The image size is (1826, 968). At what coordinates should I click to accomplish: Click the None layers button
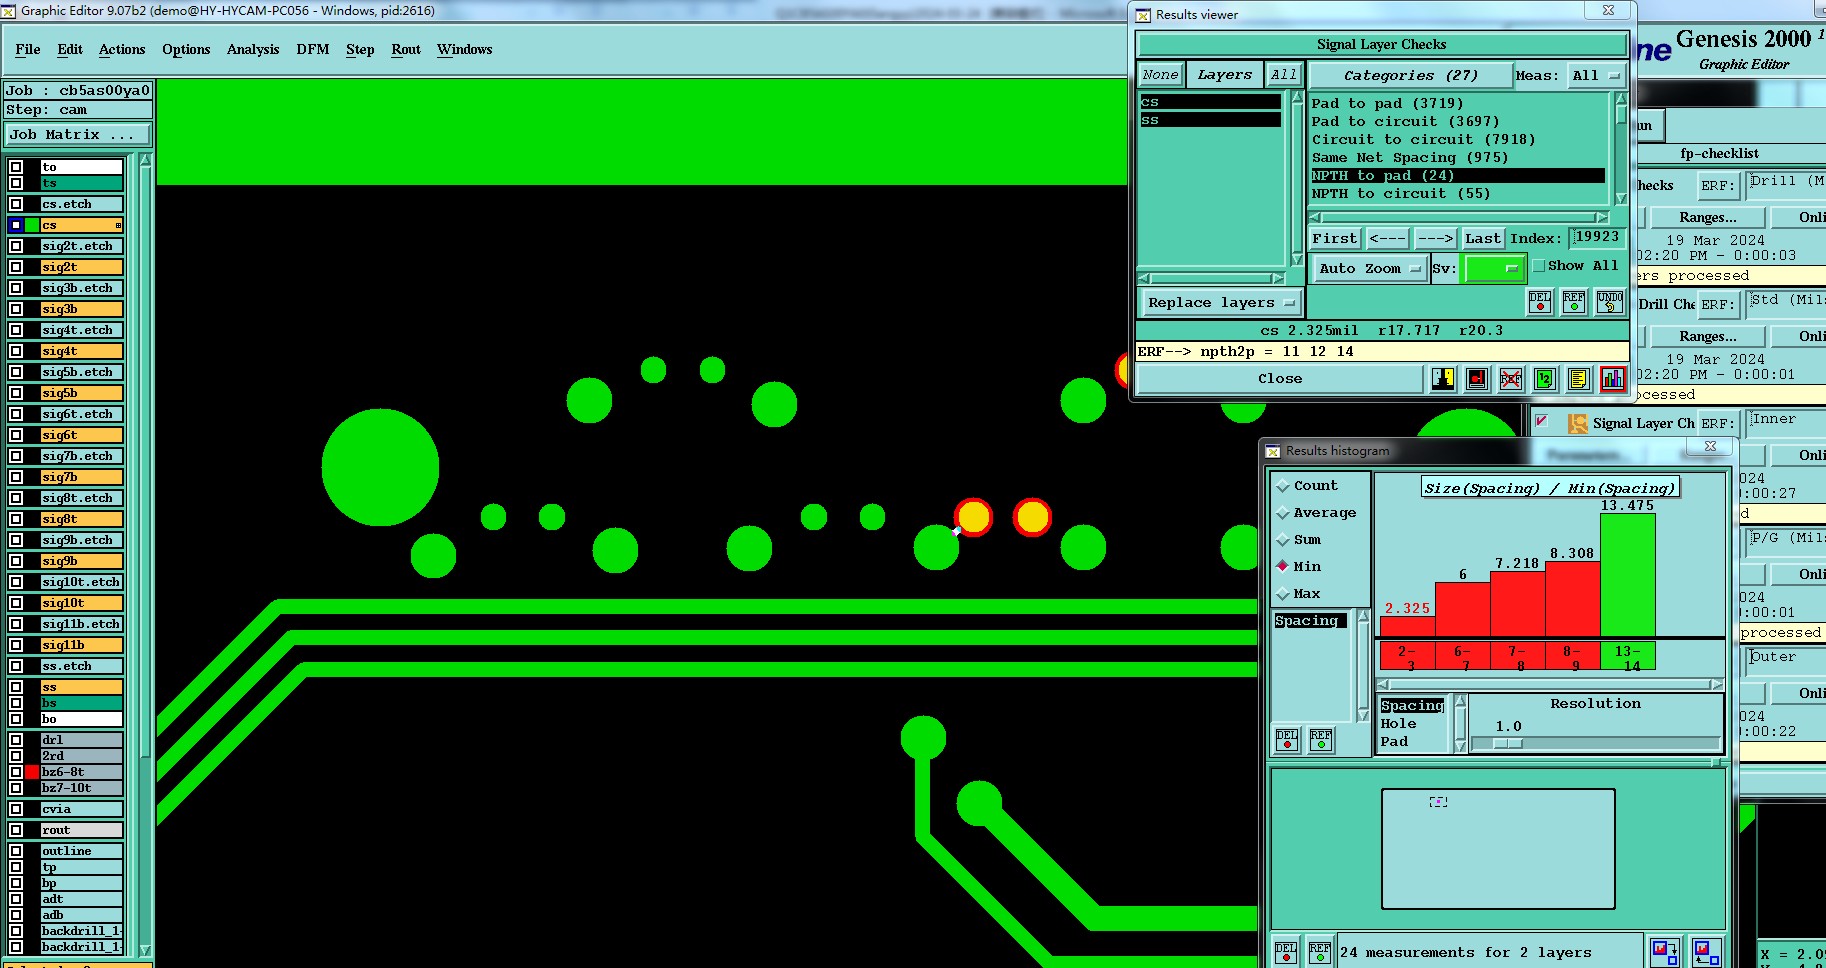pyautogui.click(x=1161, y=75)
